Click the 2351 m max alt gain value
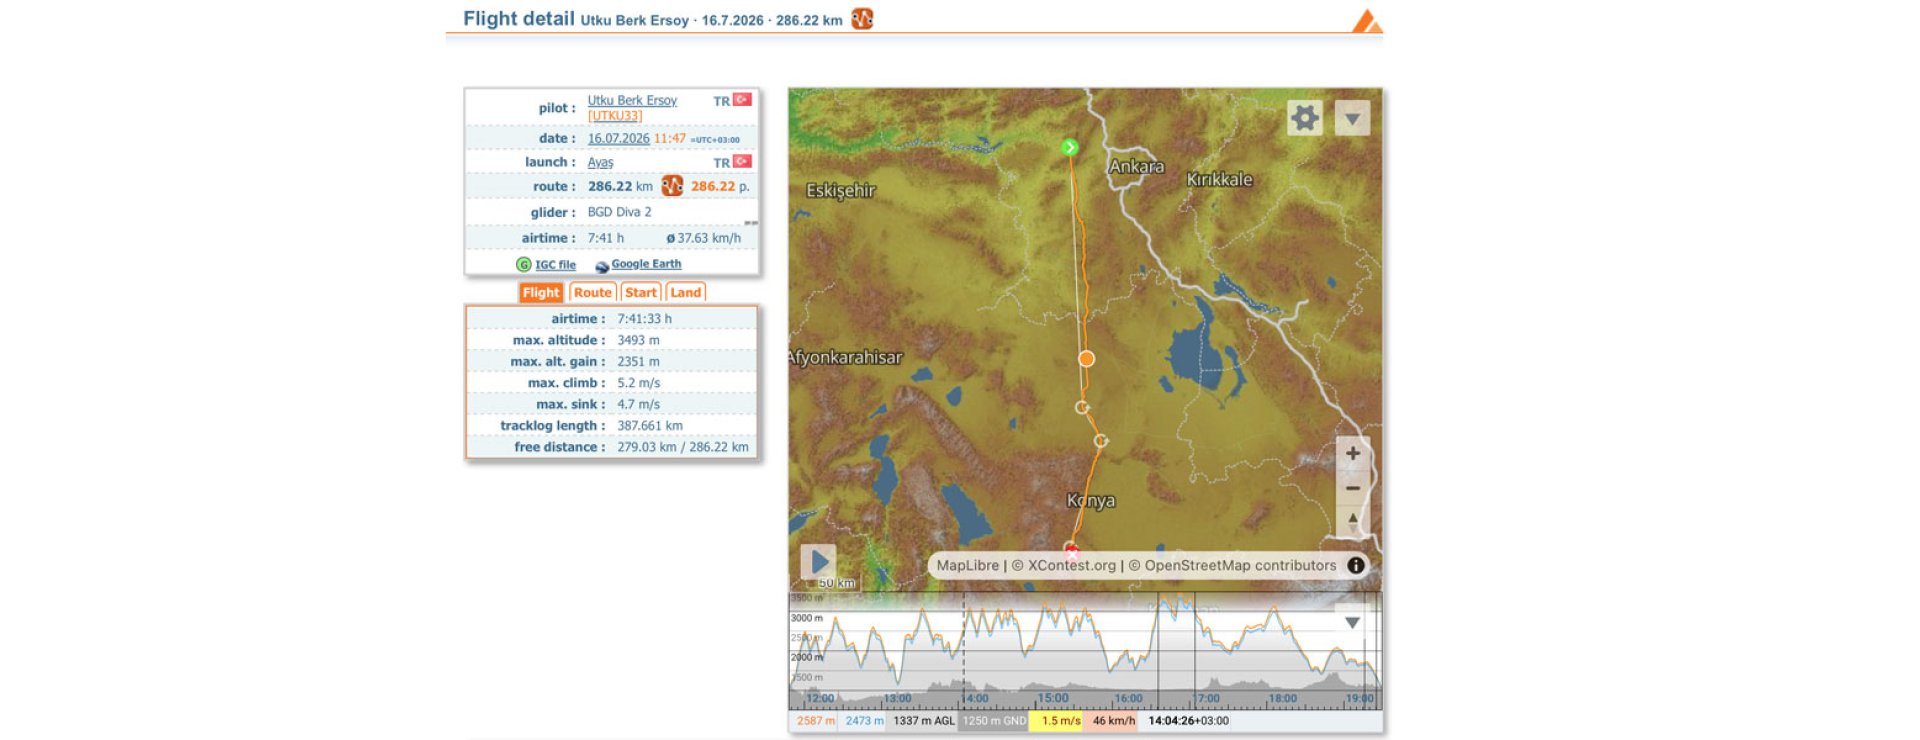 (638, 362)
